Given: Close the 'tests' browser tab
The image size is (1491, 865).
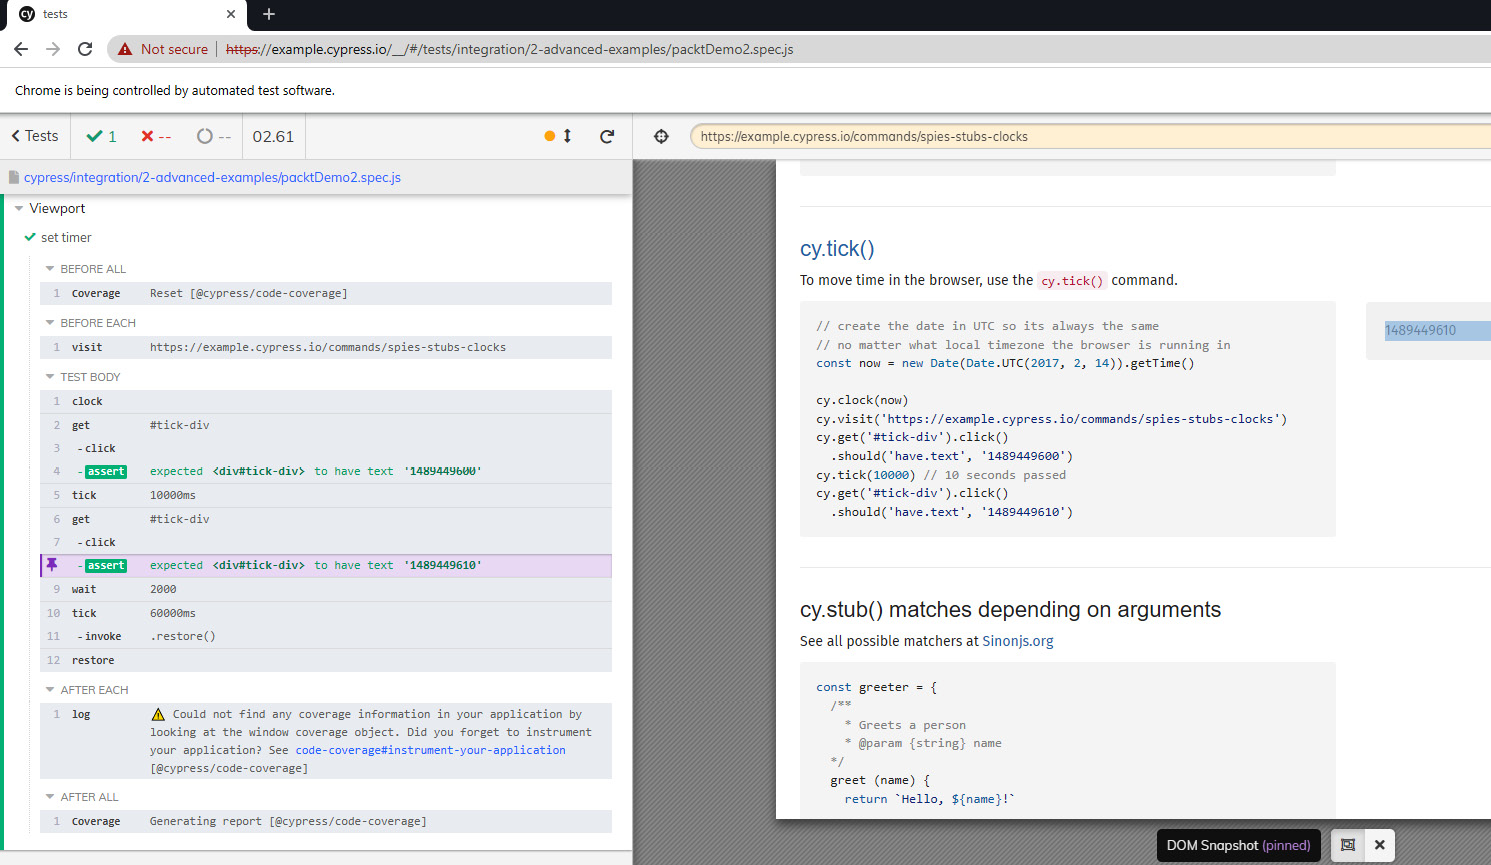Looking at the screenshot, I should (231, 14).
